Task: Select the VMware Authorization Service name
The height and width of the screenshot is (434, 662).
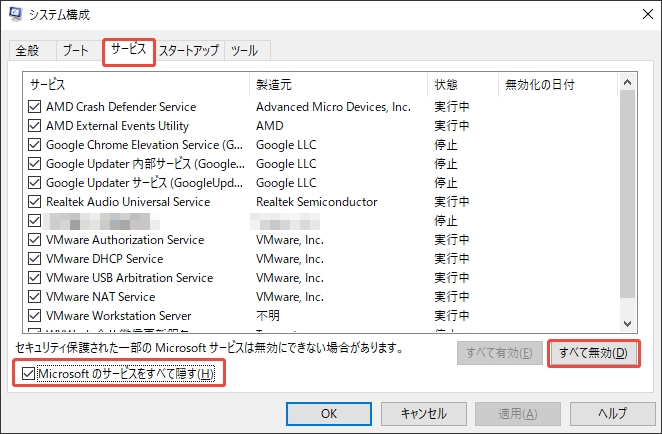Action: 125,240
